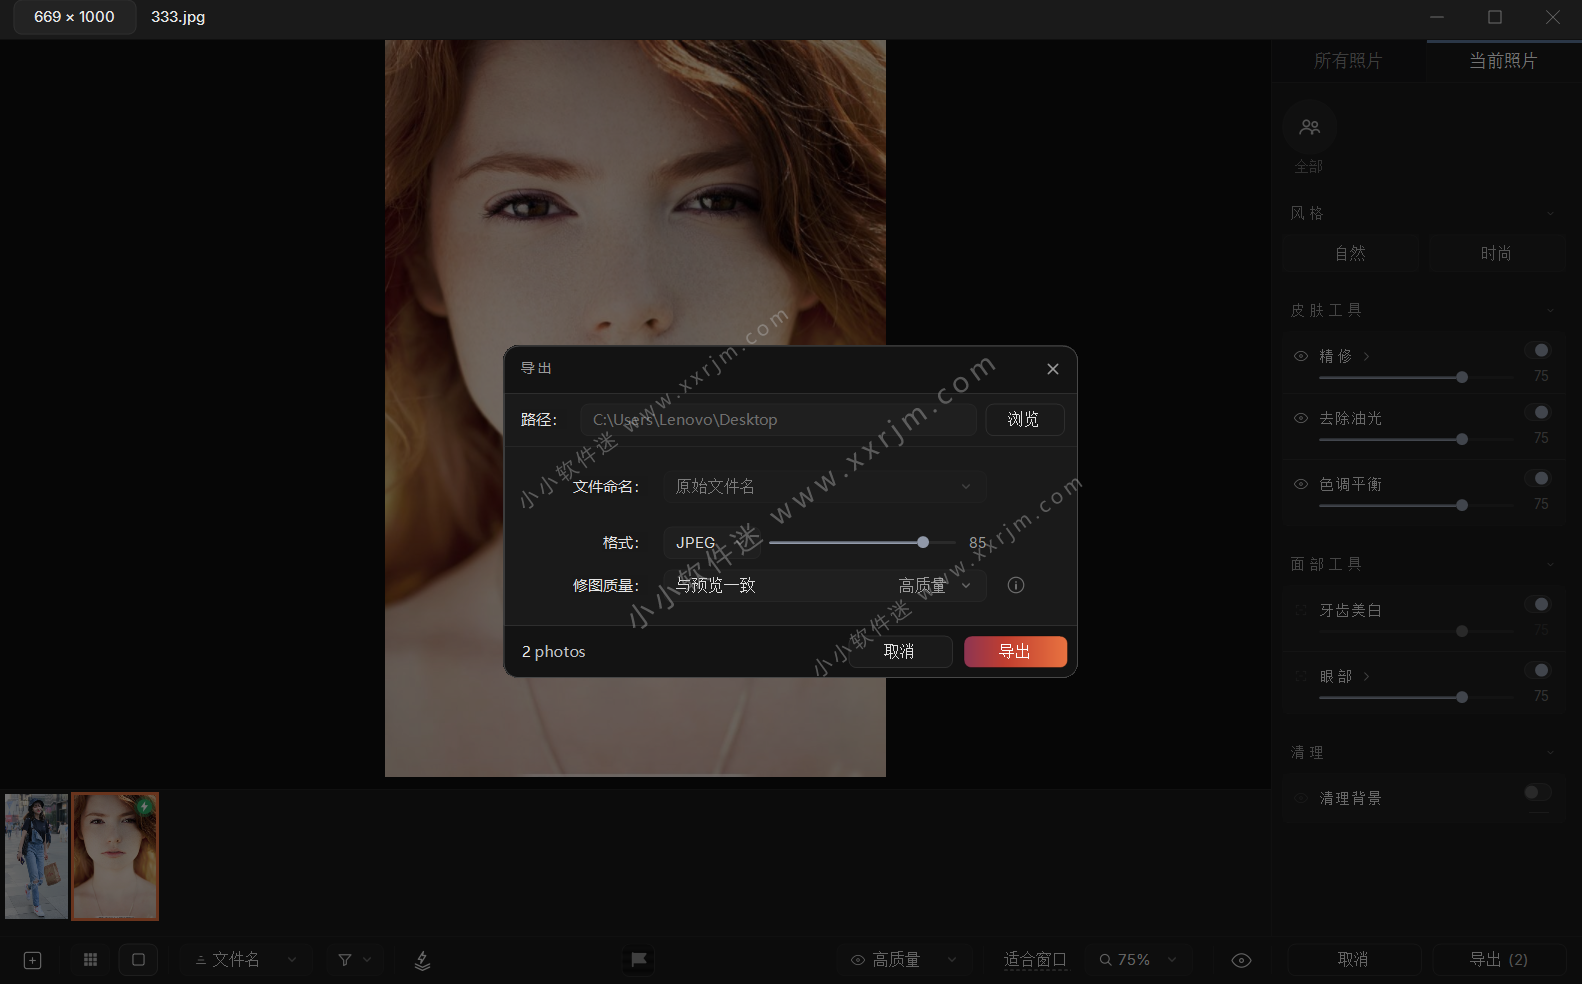This screenshot has height=984, width=1582.
Task: Click the stamp tool icon in bottom bar
Action: 422,960
